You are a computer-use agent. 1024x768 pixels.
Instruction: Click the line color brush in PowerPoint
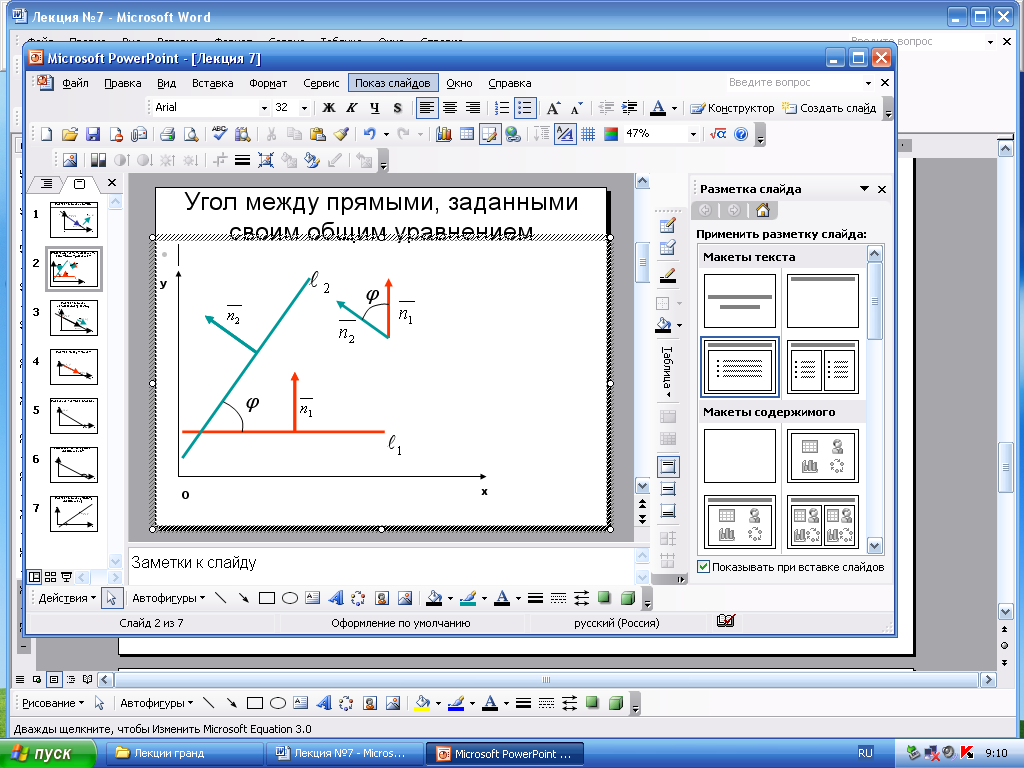tap(468, 598)
